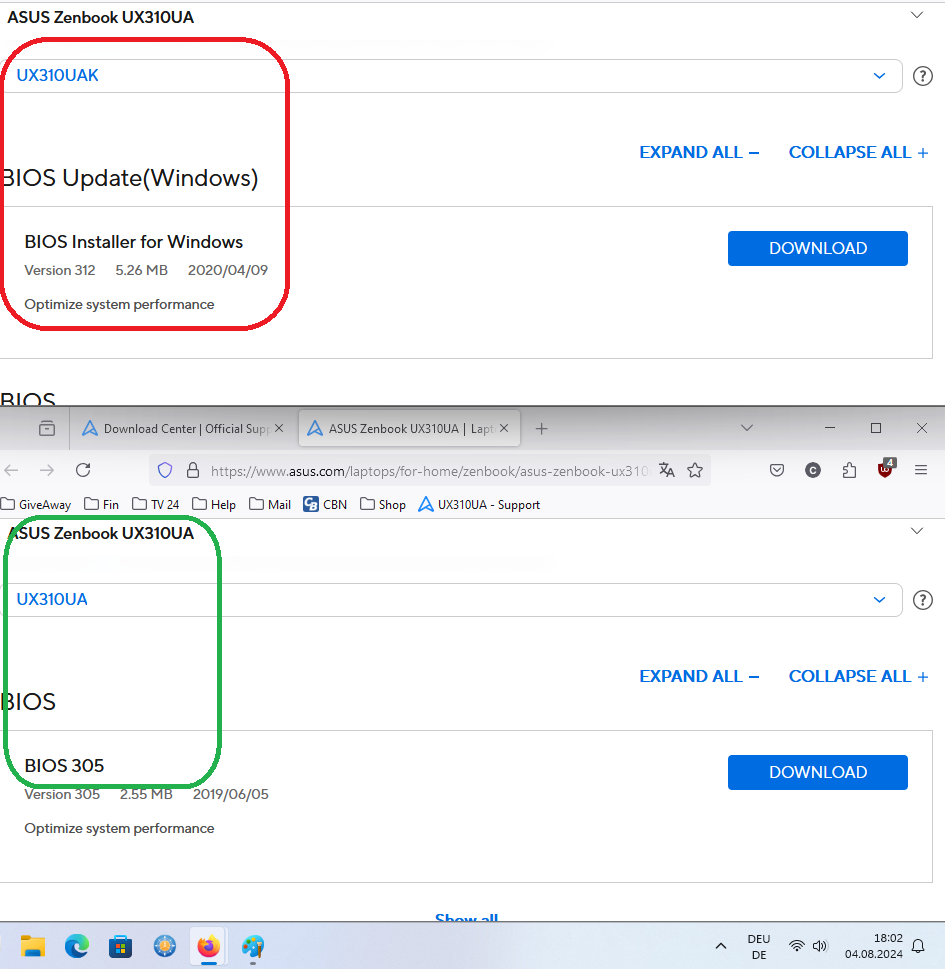Open the round C extension icon

(813, 470)
